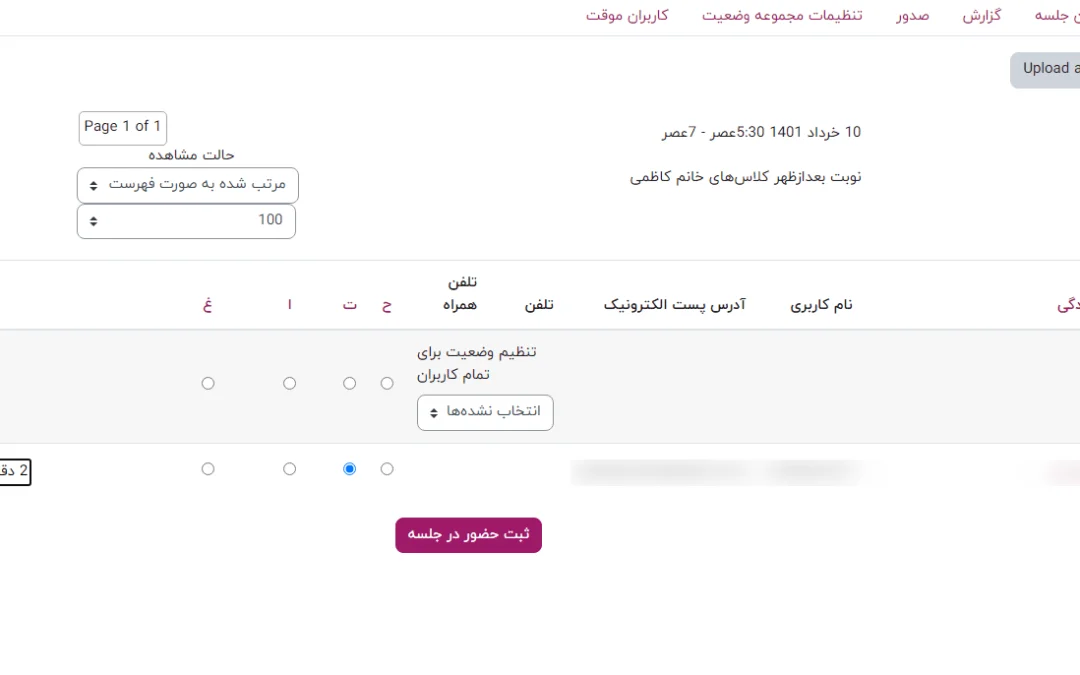Mark the listed user's ح radio

click(387, 469)
